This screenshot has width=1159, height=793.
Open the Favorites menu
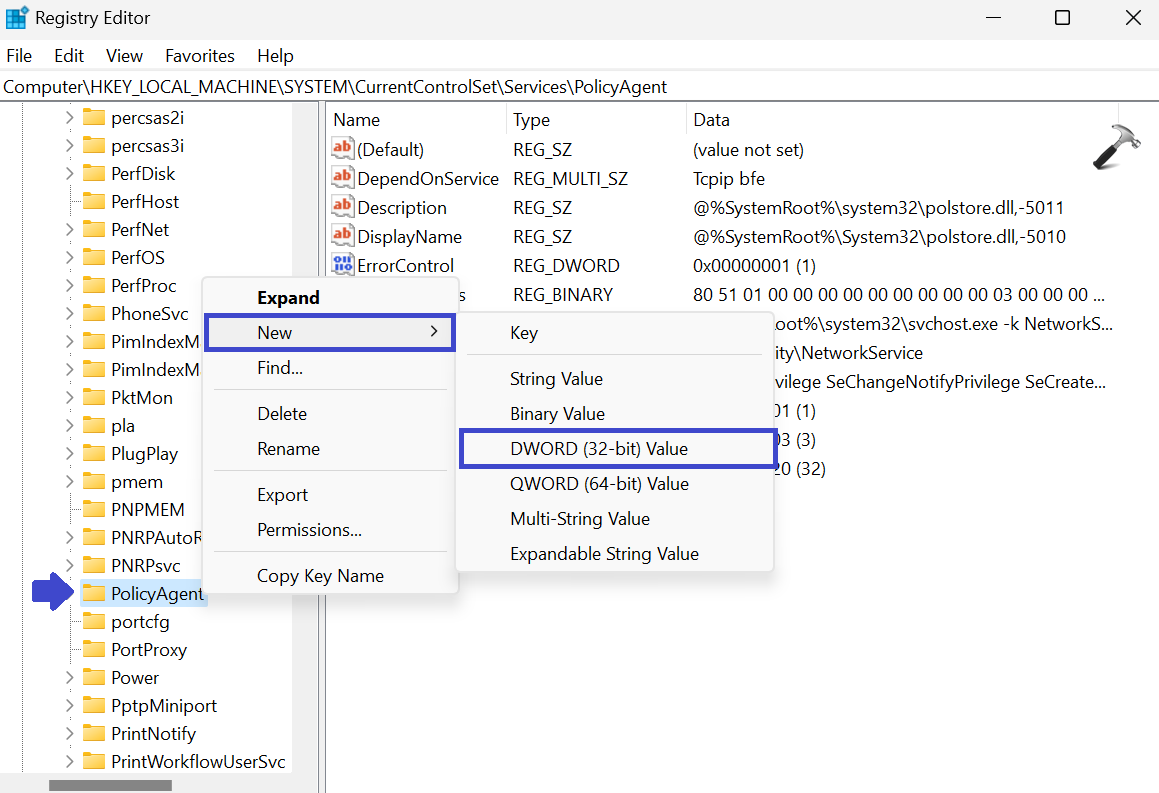(x=200, y=56)
